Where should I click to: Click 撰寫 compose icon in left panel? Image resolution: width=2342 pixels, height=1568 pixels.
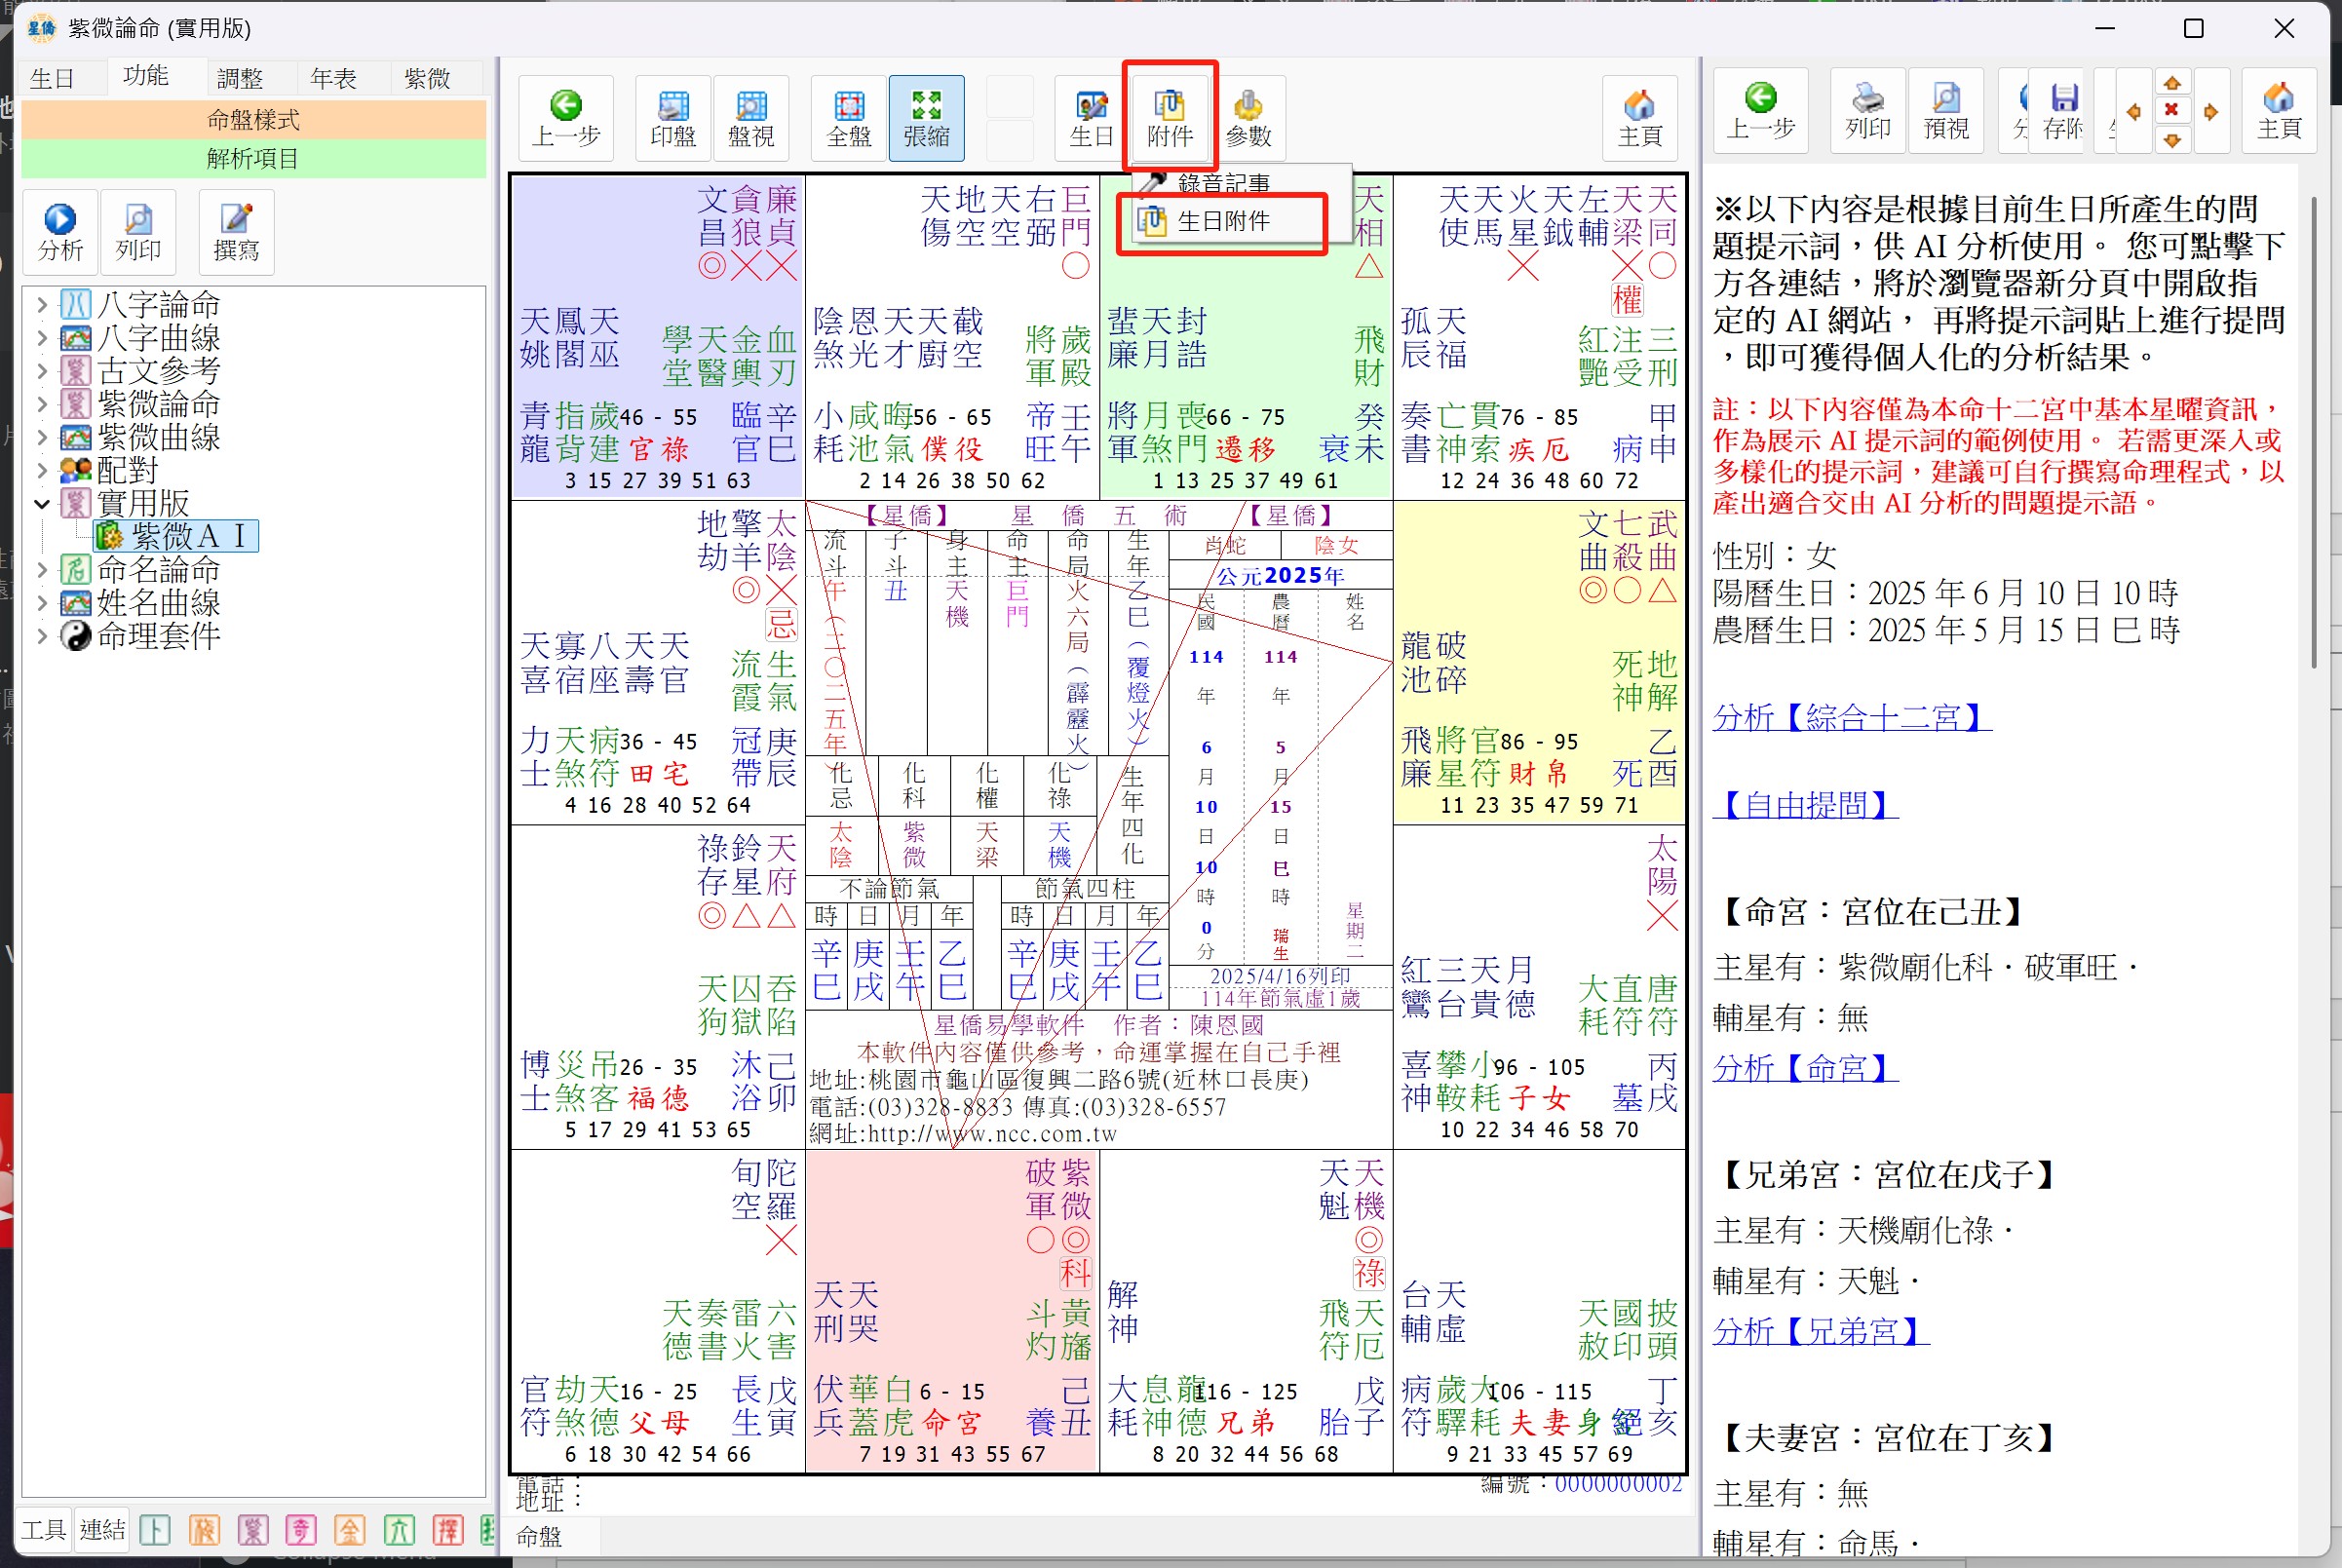[235, 232]
